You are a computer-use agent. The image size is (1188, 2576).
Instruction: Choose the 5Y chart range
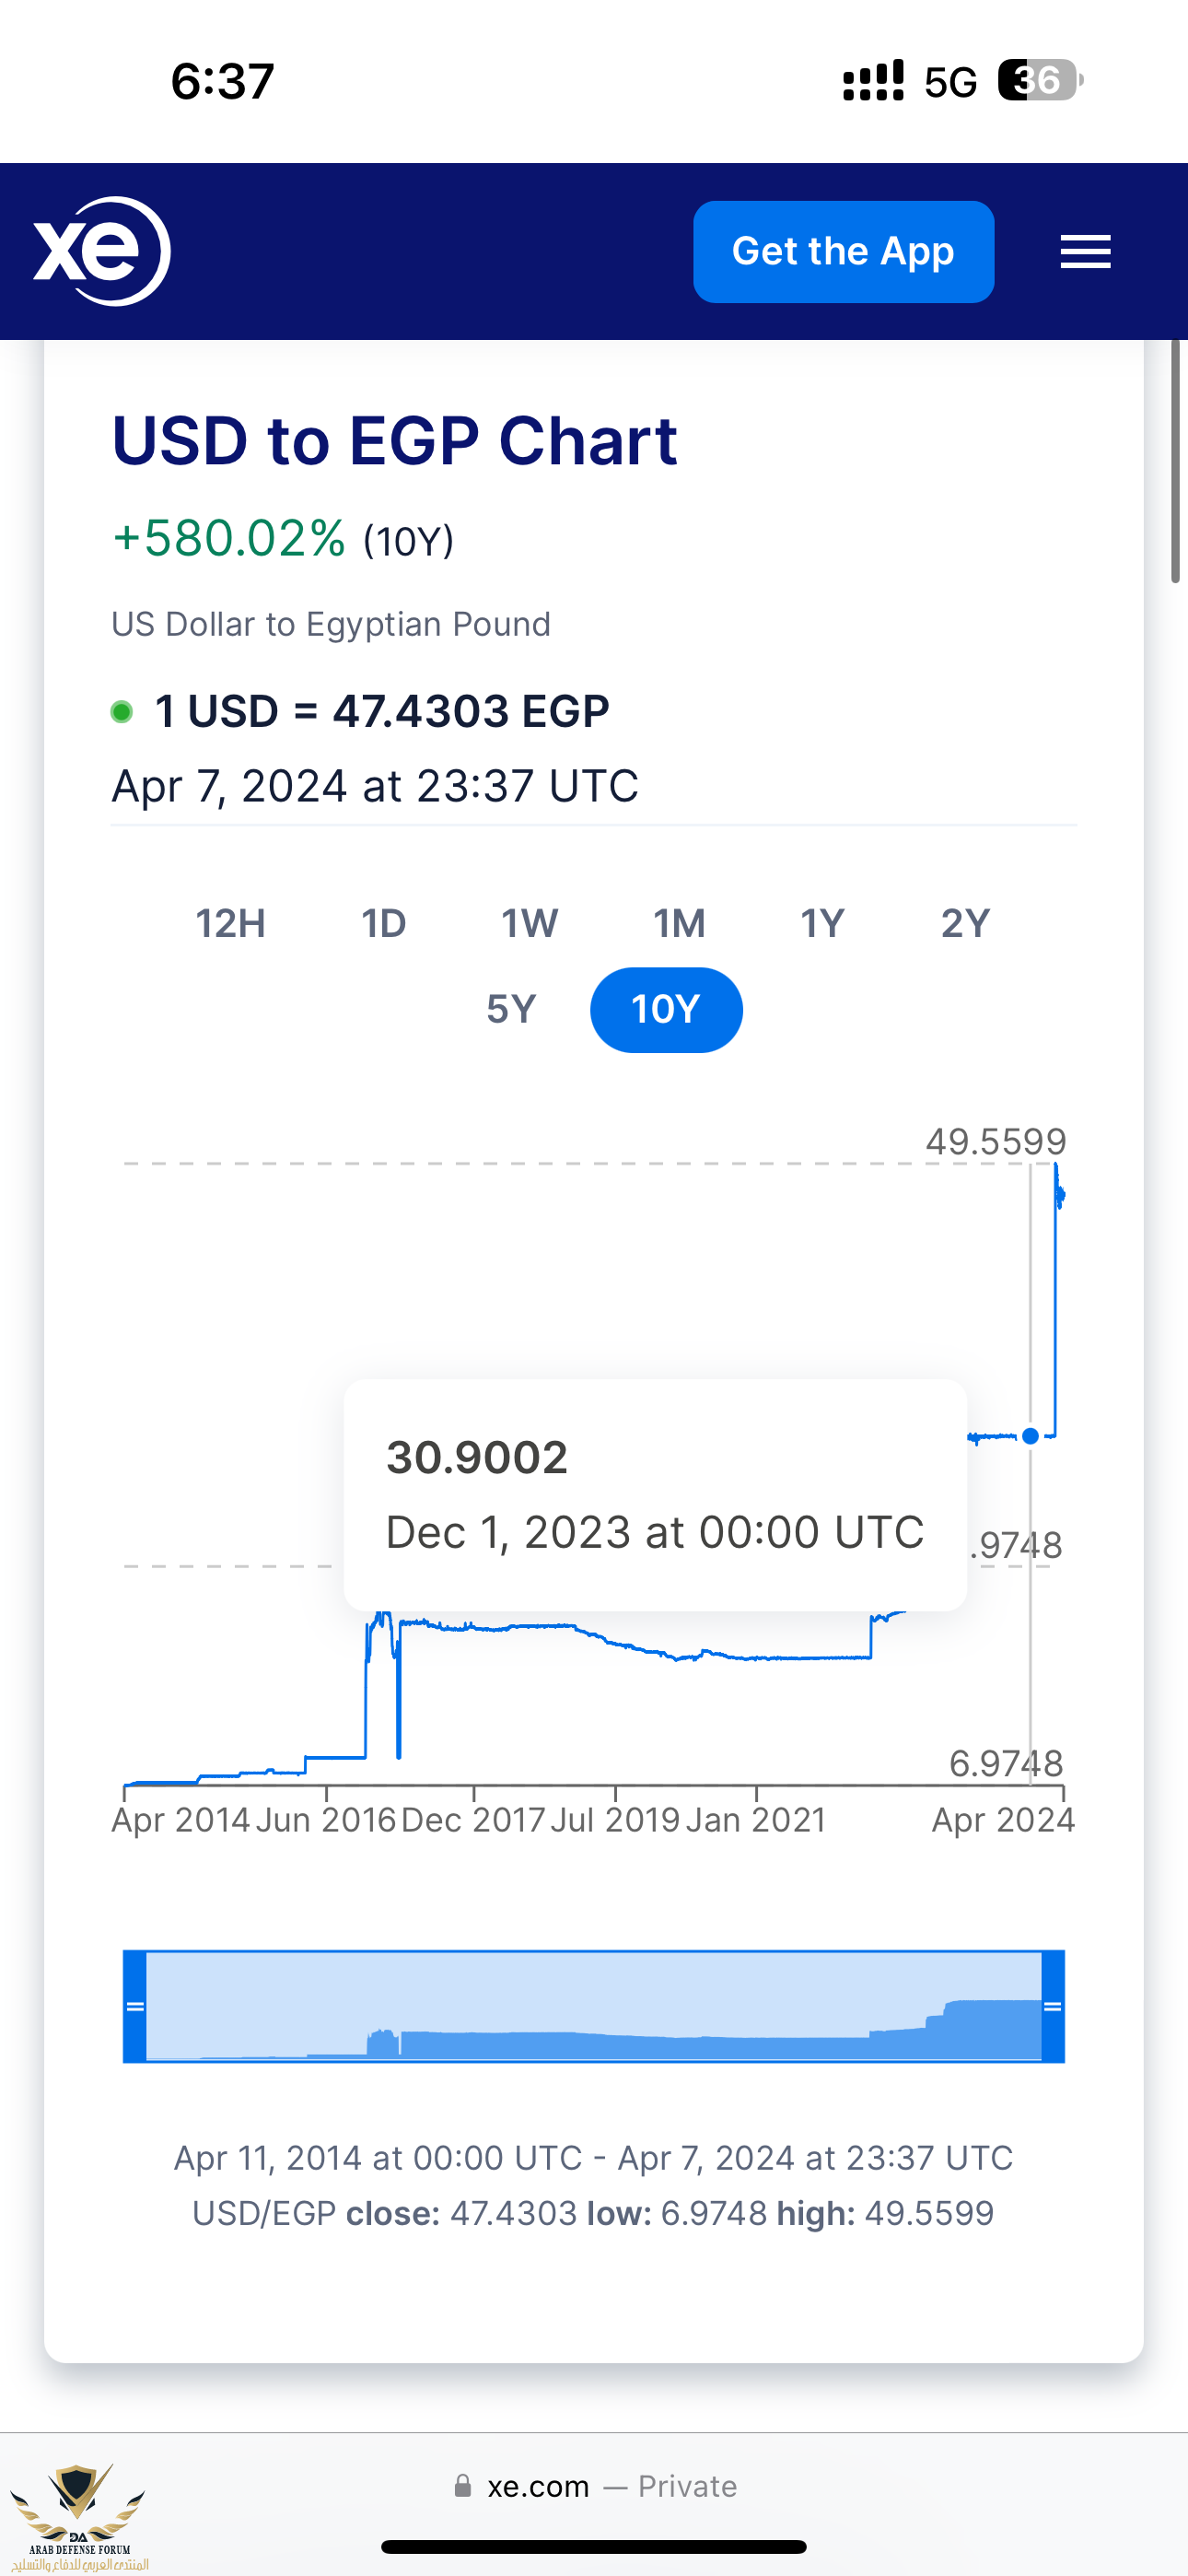[x=511, y=1009]
